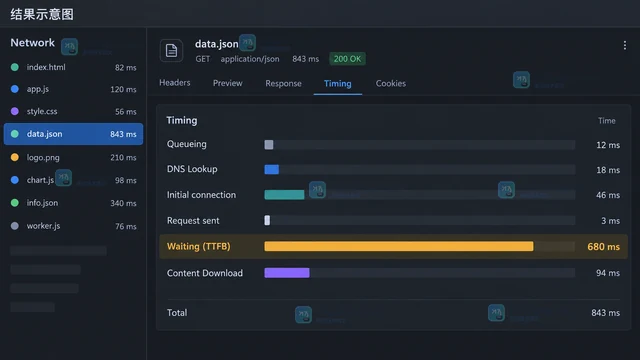Screen dimensions: 640x360
Task: Click the 结果示意图 title text
Action: [42, 15]
